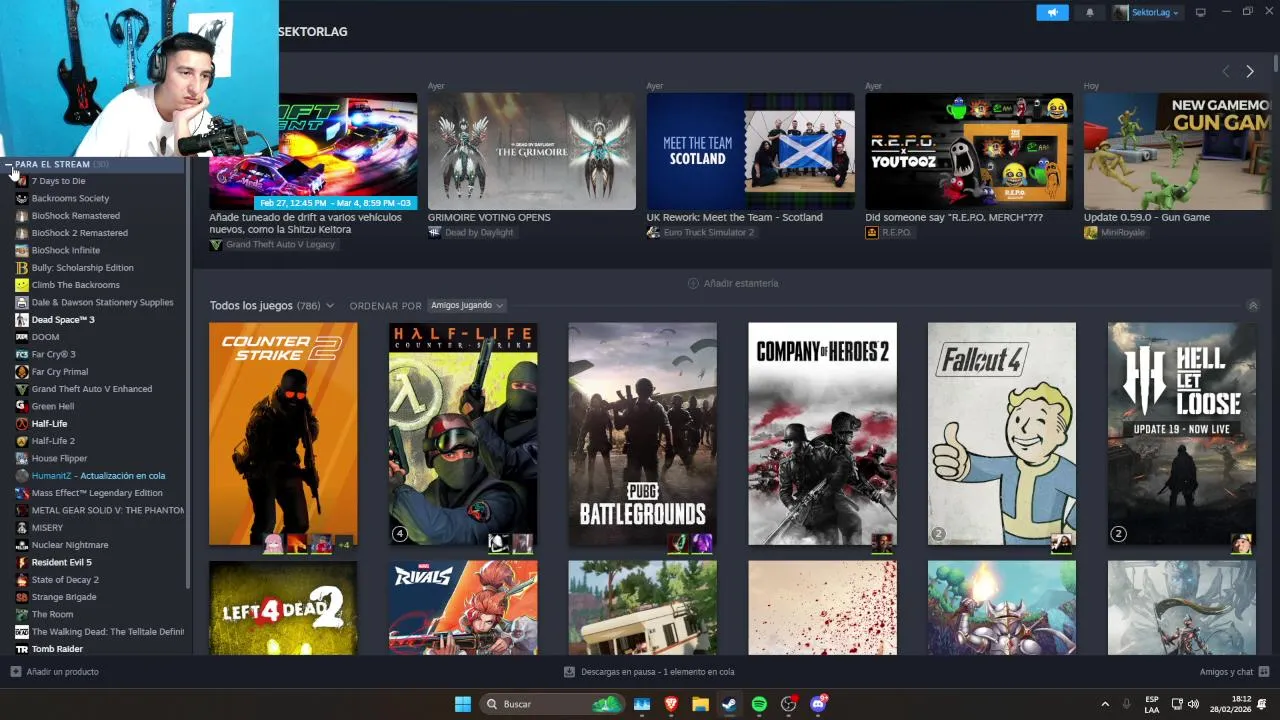
Task: Open the announcements megaphone button
Action: click(x=1052, y=12)
